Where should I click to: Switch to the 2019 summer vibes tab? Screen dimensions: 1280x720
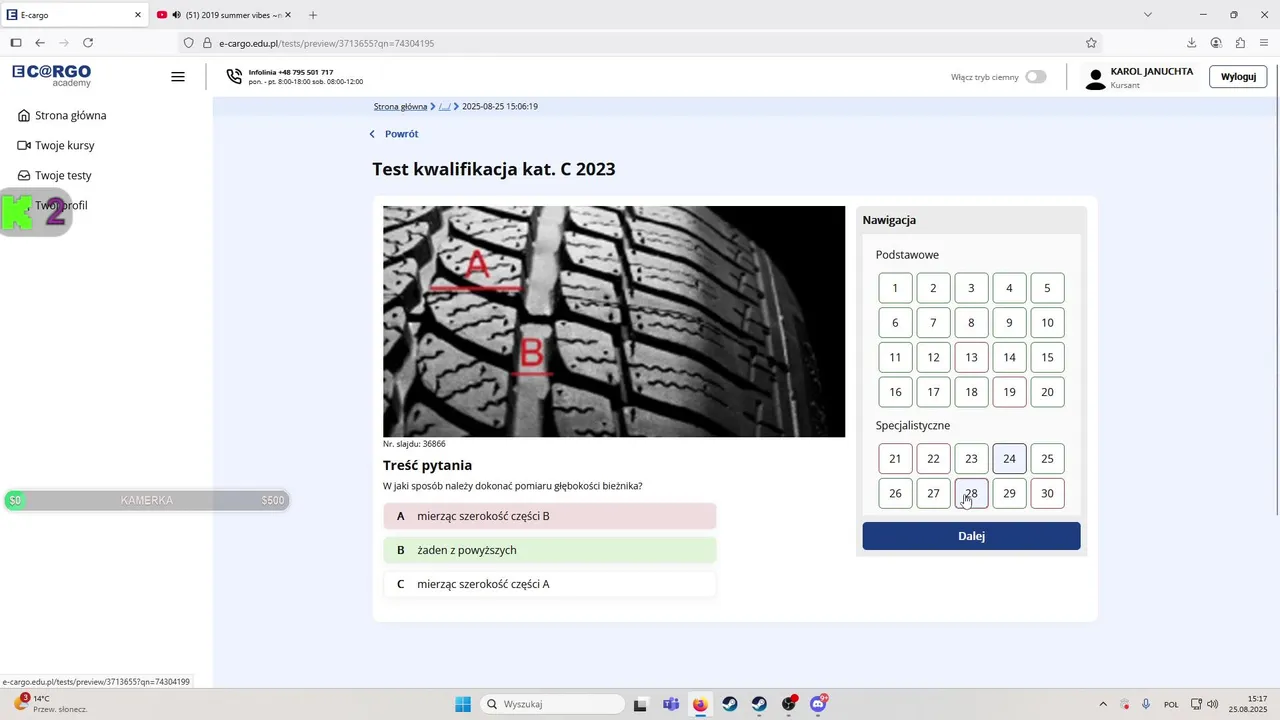[x=225, y=15]
